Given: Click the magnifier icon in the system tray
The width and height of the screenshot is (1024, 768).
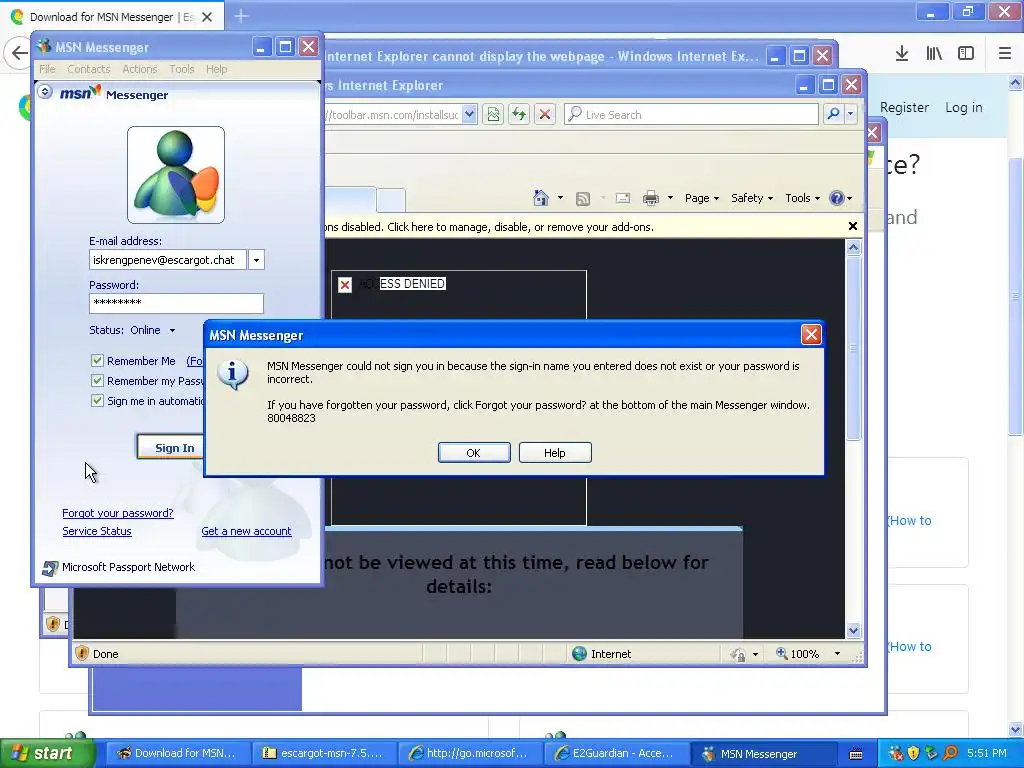Looking at the screenshot, I should [x=950, y=753].
